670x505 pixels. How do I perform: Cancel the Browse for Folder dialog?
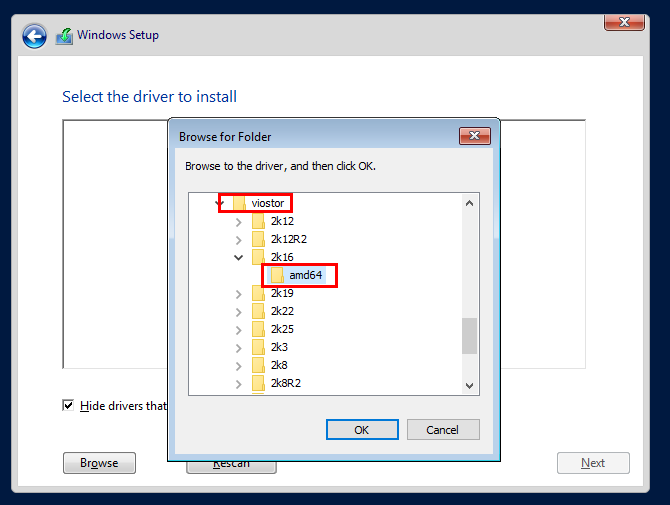(443, 429)
